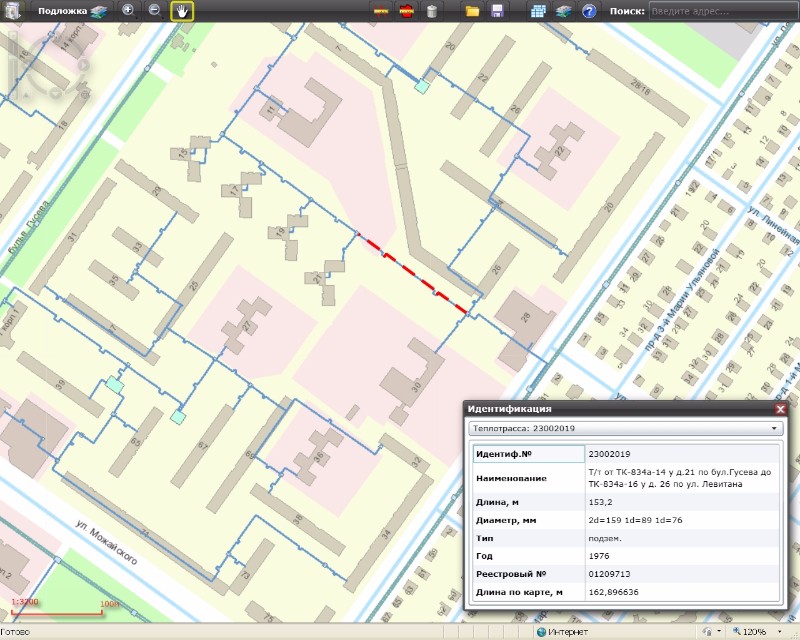Click the orange flat rectangle toolbar icon
The image size is (800, 640).
pos(381,12)
